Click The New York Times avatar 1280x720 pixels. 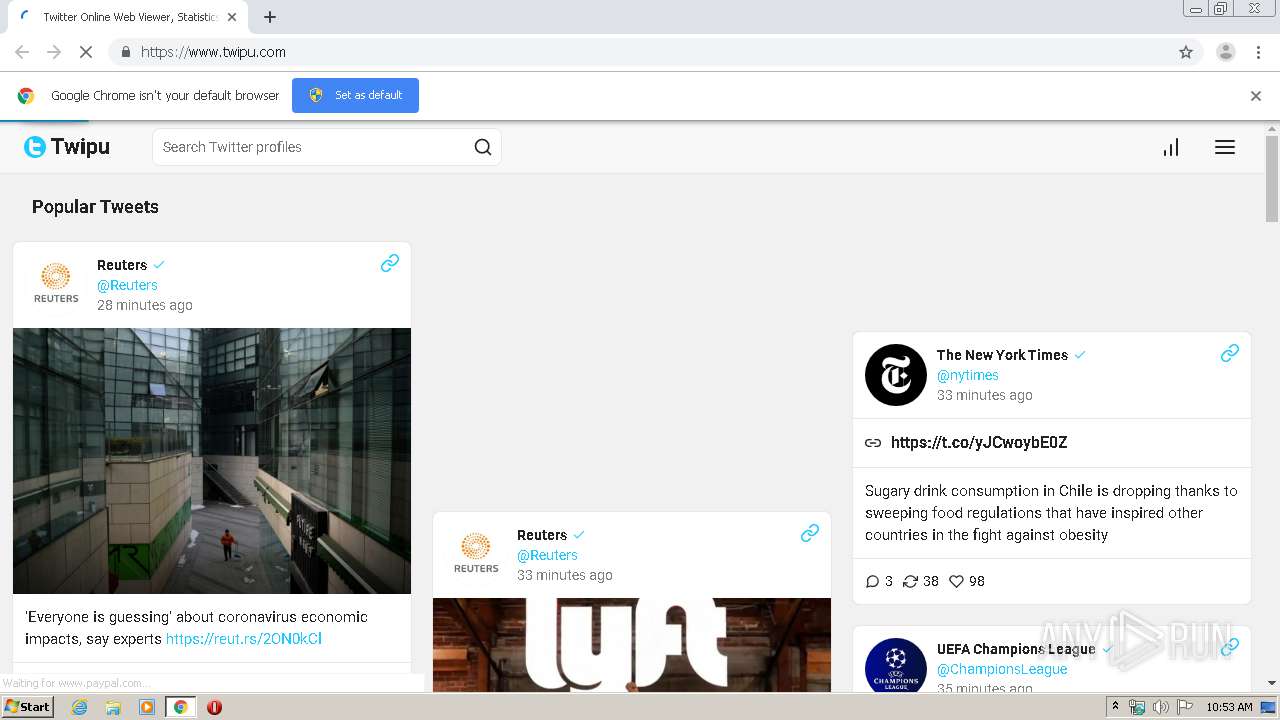[896, 375]
